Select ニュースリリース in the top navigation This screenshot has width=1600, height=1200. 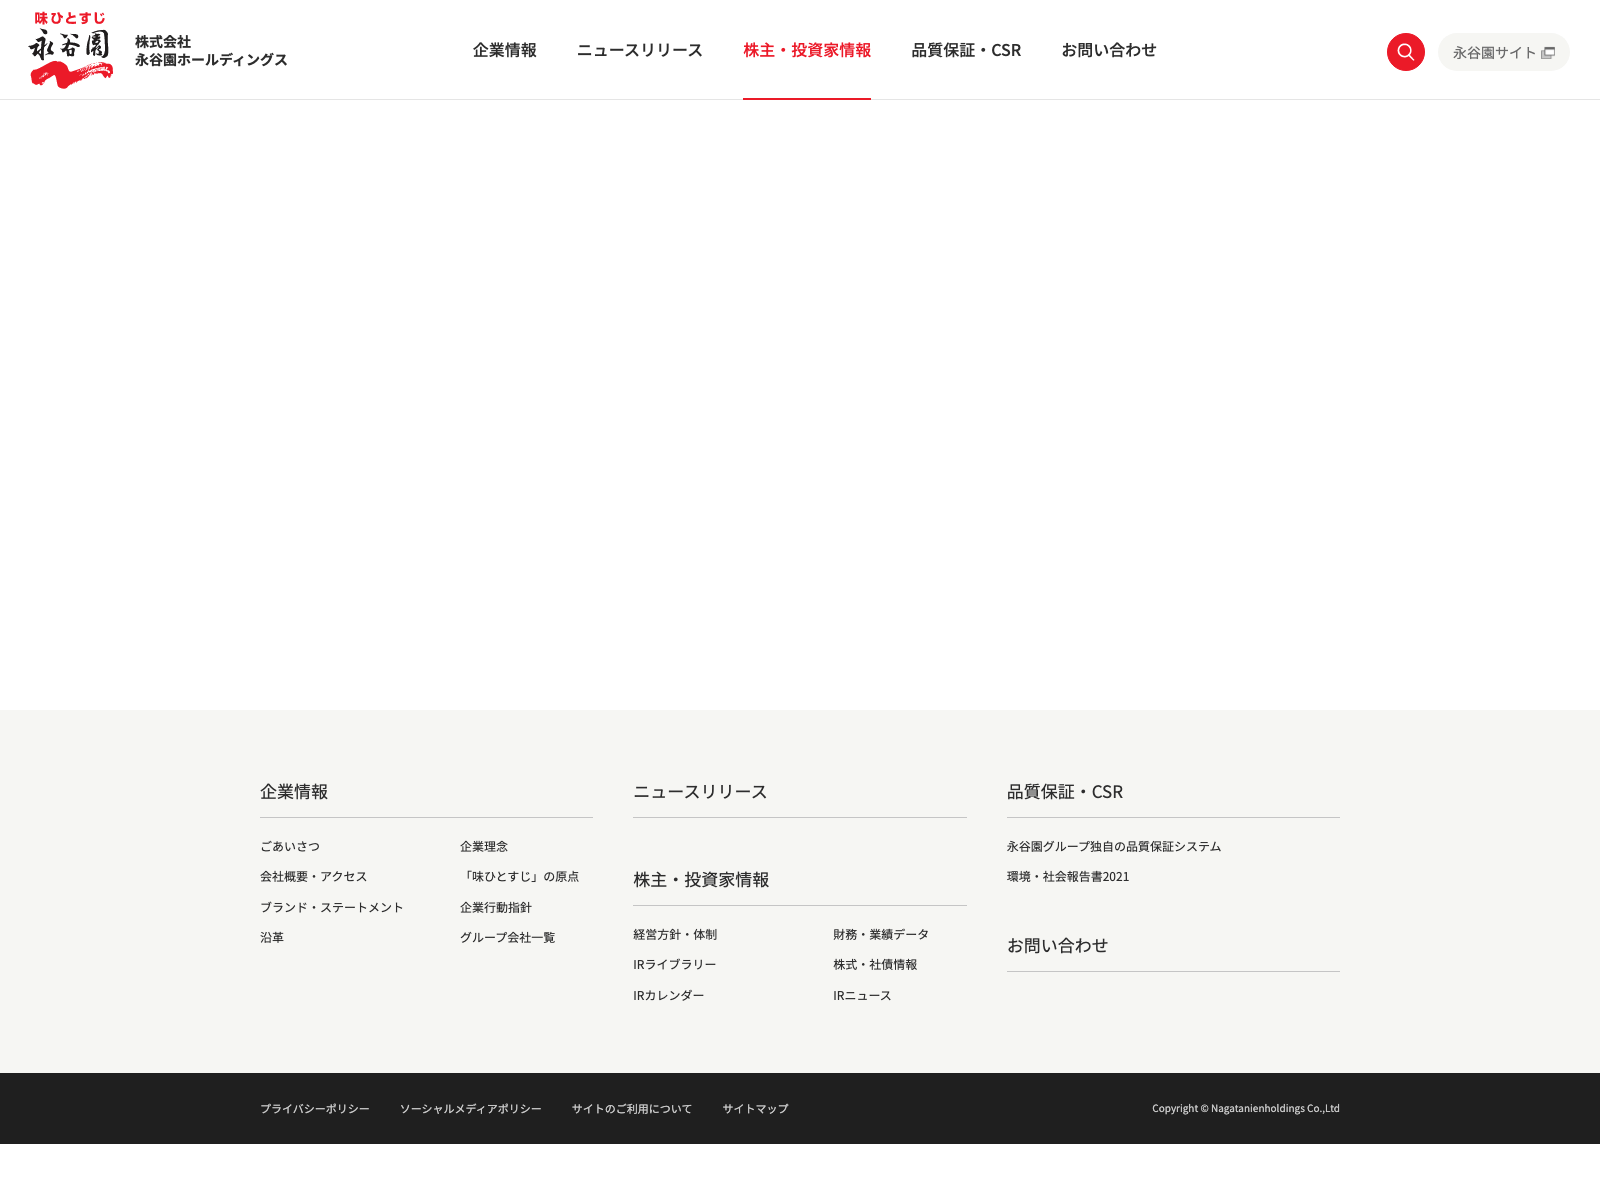[x=639, y=50]
